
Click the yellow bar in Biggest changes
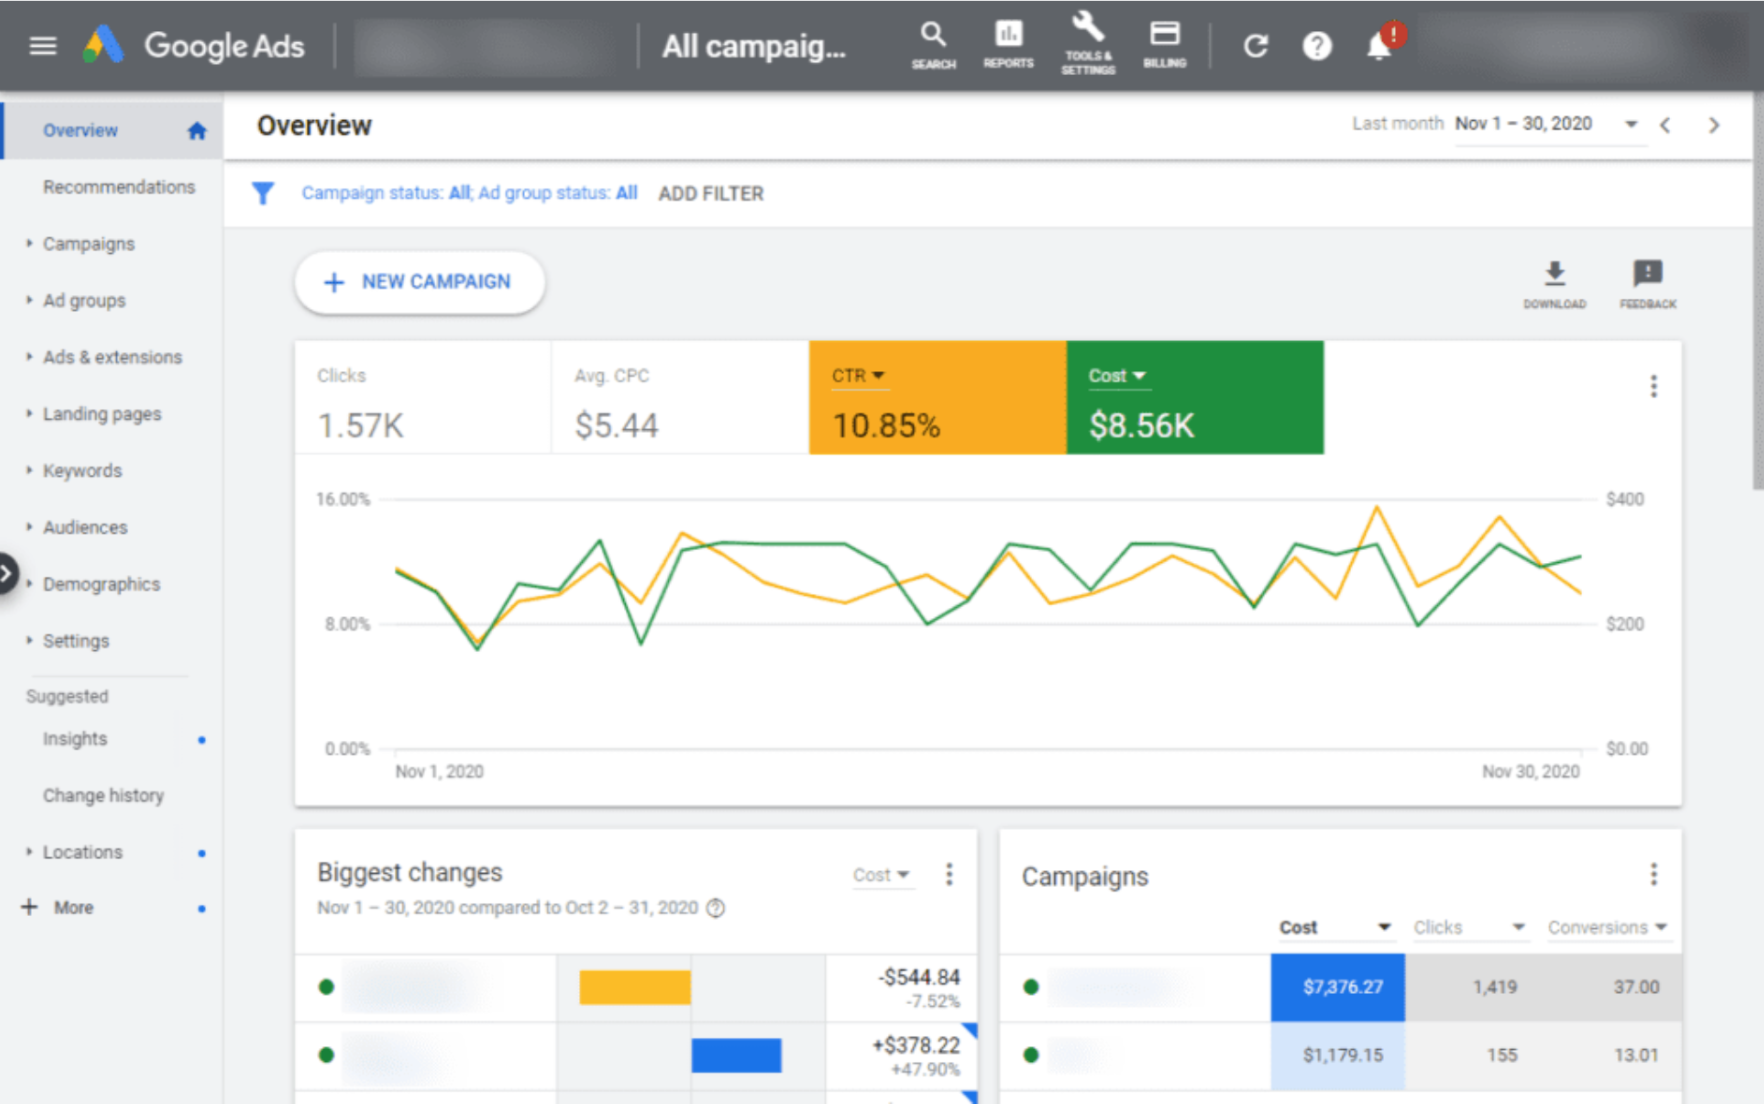click(x=634, y=987)
